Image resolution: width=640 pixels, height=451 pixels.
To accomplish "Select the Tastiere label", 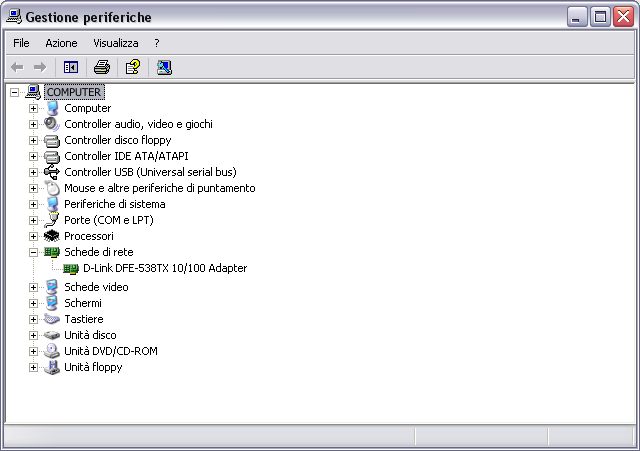I will 84,319.
